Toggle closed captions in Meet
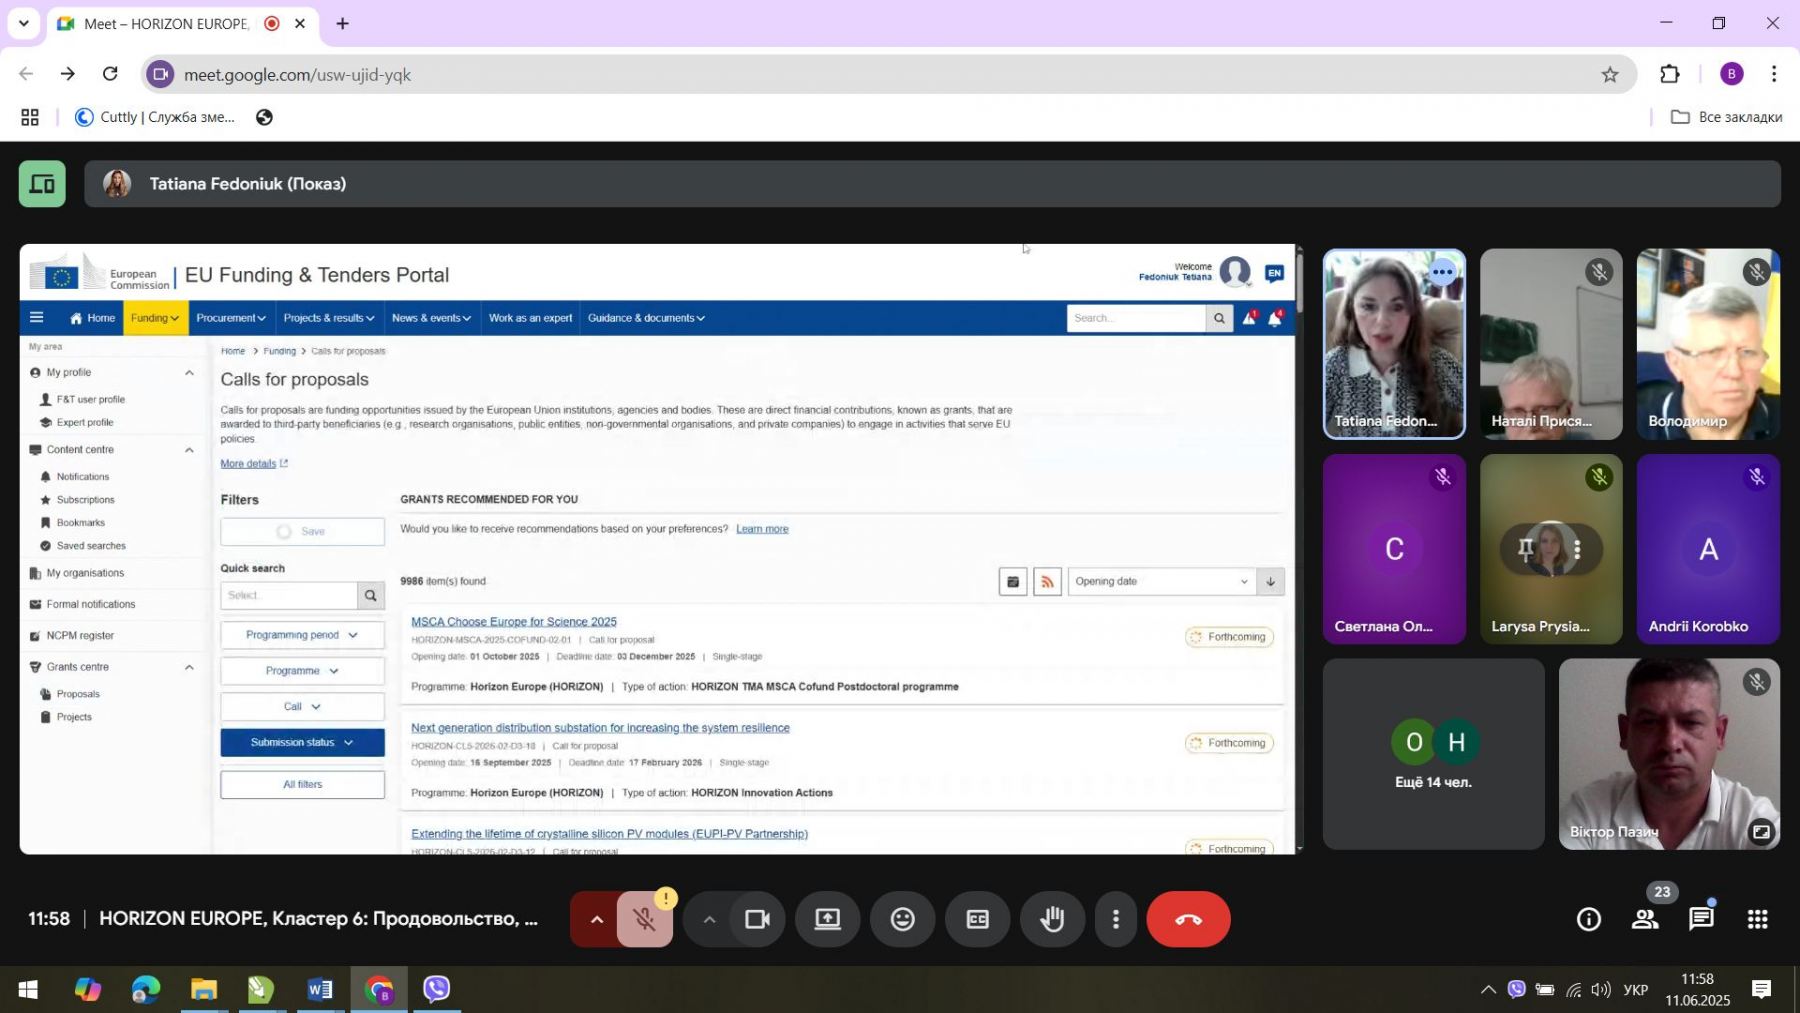This screenshot has height=1013, width=1800. (977, 920)
